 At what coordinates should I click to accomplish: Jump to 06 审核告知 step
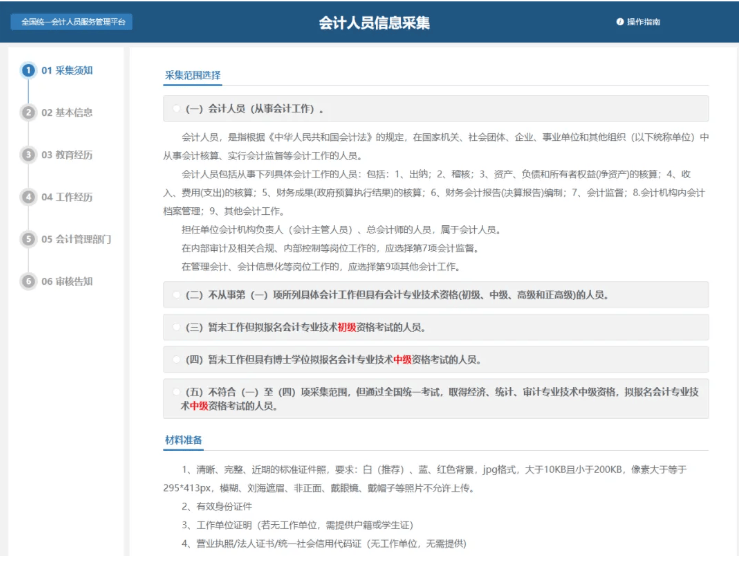click(67, 281)
